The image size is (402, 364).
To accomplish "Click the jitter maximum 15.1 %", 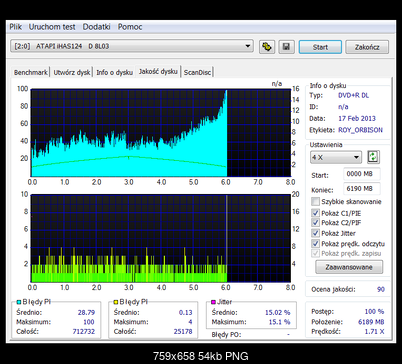I will [279, 322].
